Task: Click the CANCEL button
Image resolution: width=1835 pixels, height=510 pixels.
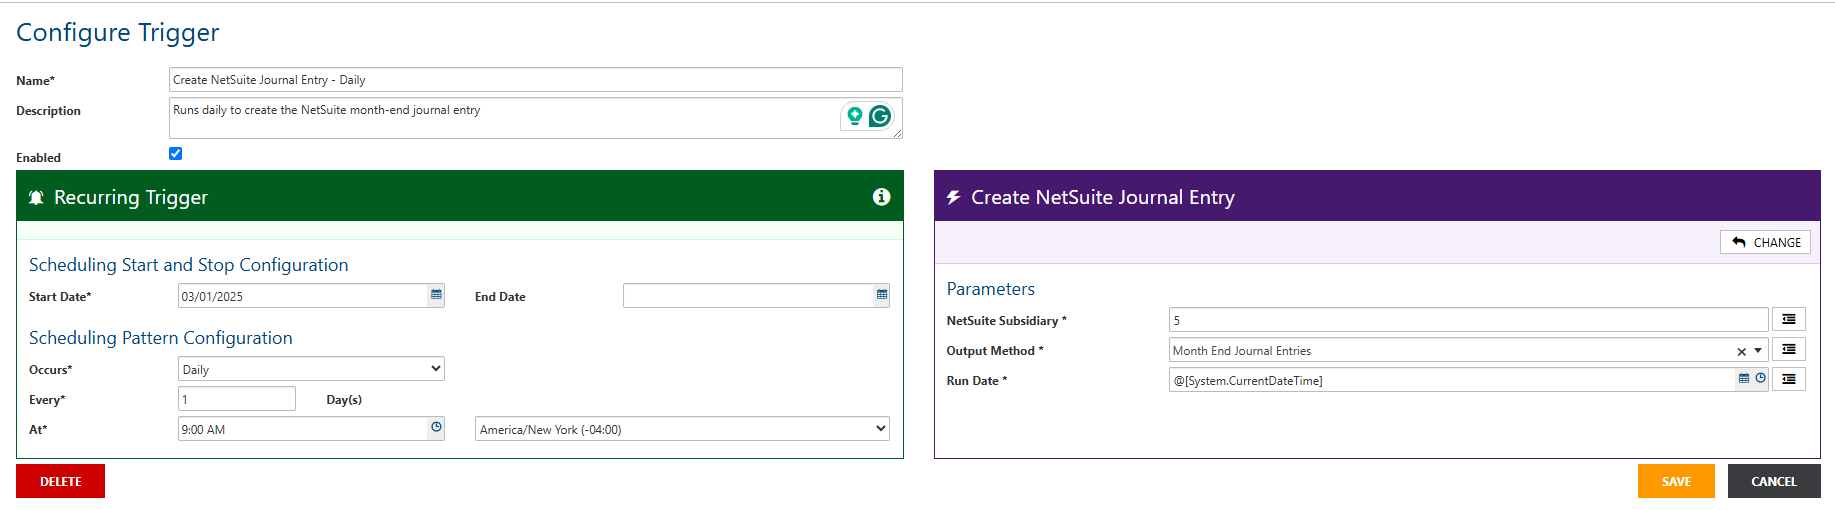Action: [x=1774, y=481]
